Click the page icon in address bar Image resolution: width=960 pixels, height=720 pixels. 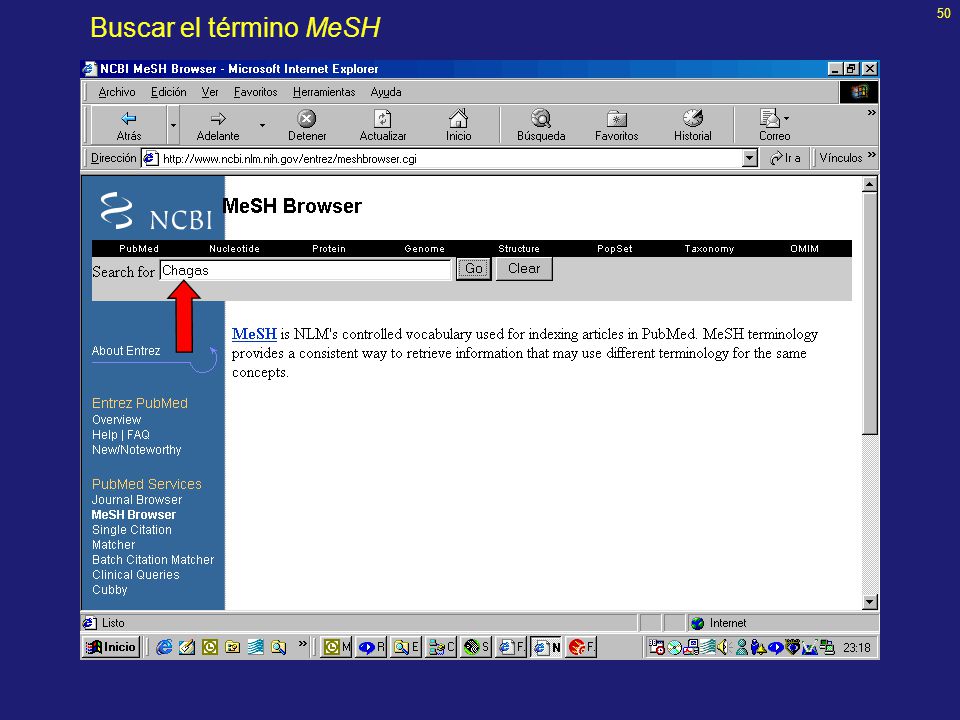click(151, 159)
